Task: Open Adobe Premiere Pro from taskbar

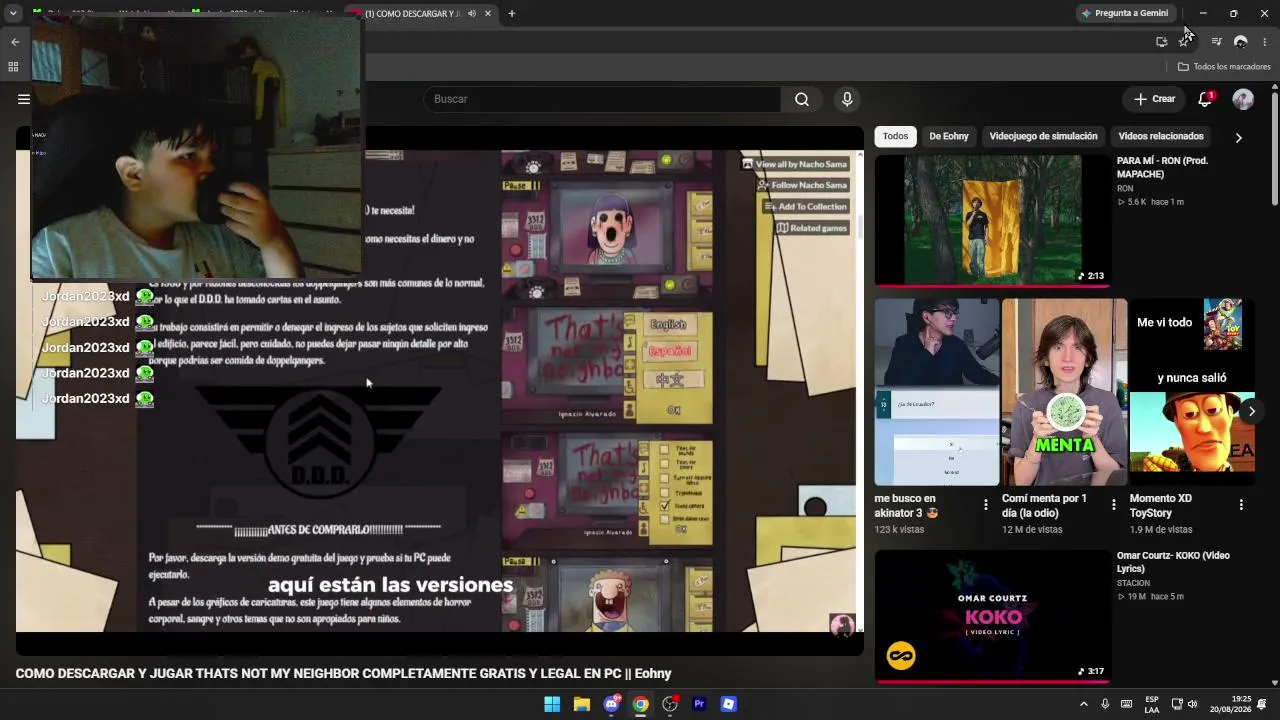Action: (699, 704)
